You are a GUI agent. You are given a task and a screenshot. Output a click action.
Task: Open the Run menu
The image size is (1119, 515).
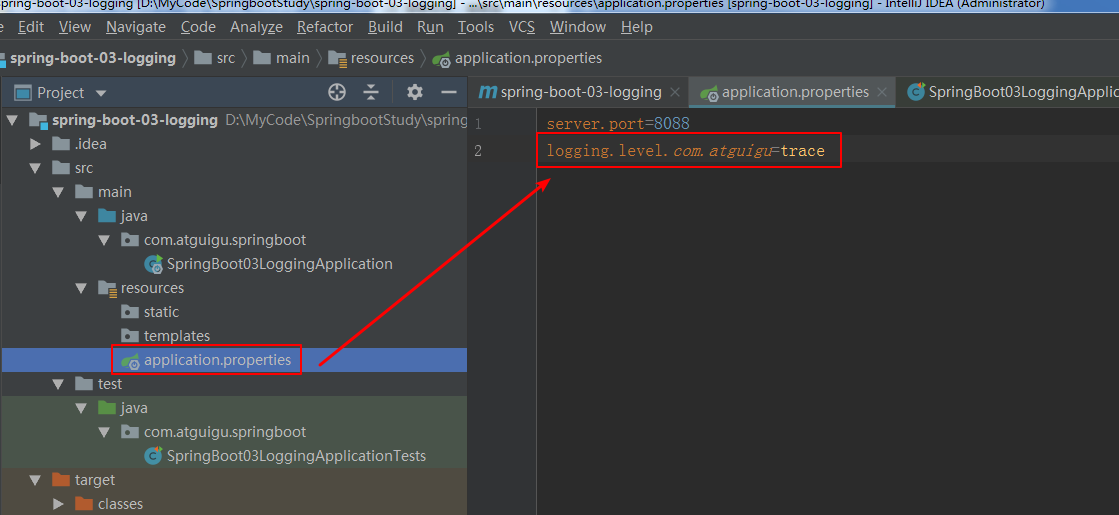coord(430,27)
